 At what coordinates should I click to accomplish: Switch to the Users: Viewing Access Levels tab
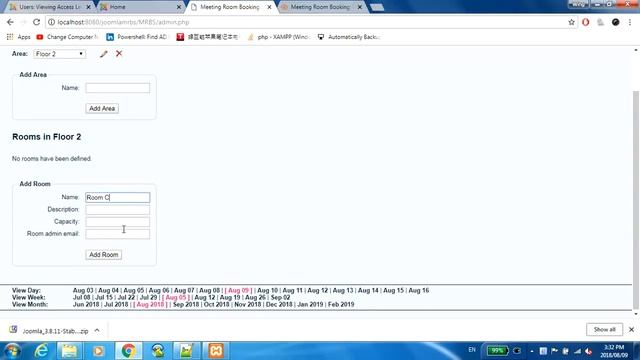pos(50,7)
